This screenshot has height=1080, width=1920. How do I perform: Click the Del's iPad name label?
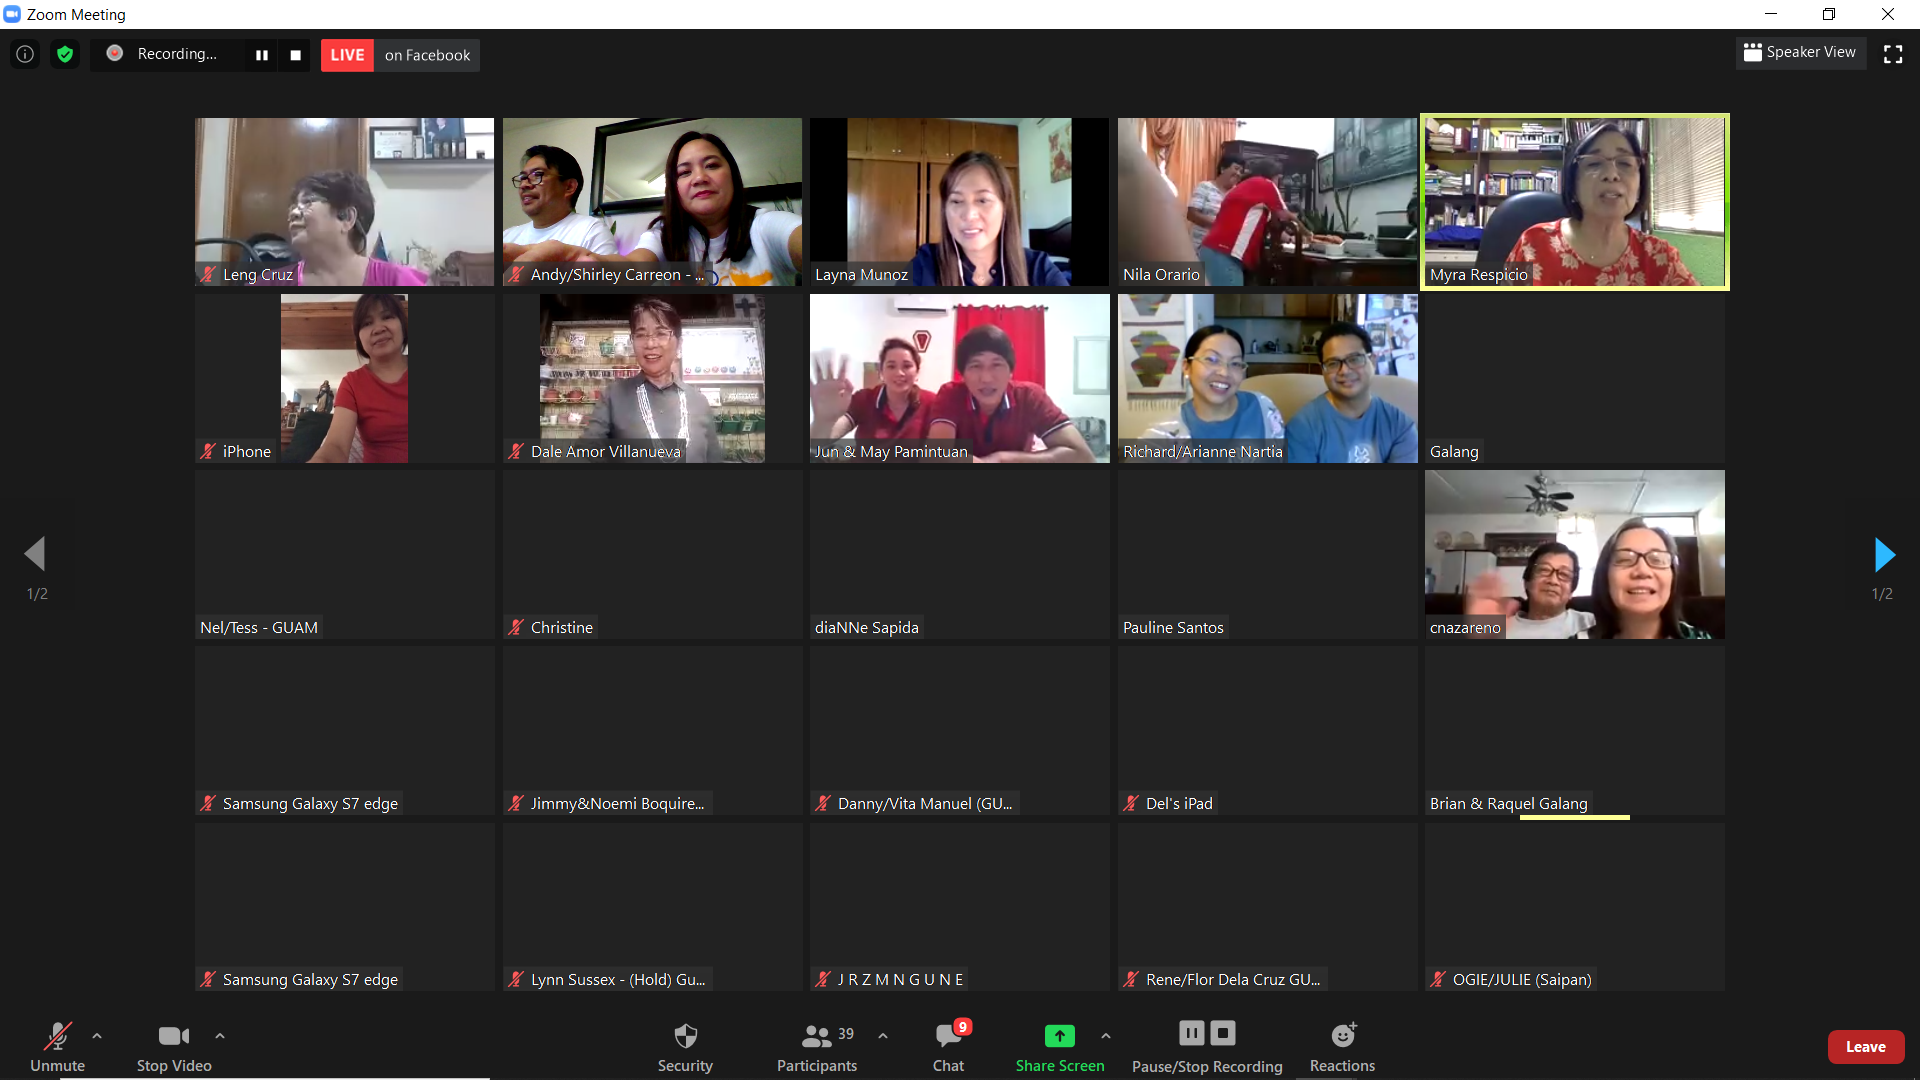pyautogui.click(x=1179, y=804)
